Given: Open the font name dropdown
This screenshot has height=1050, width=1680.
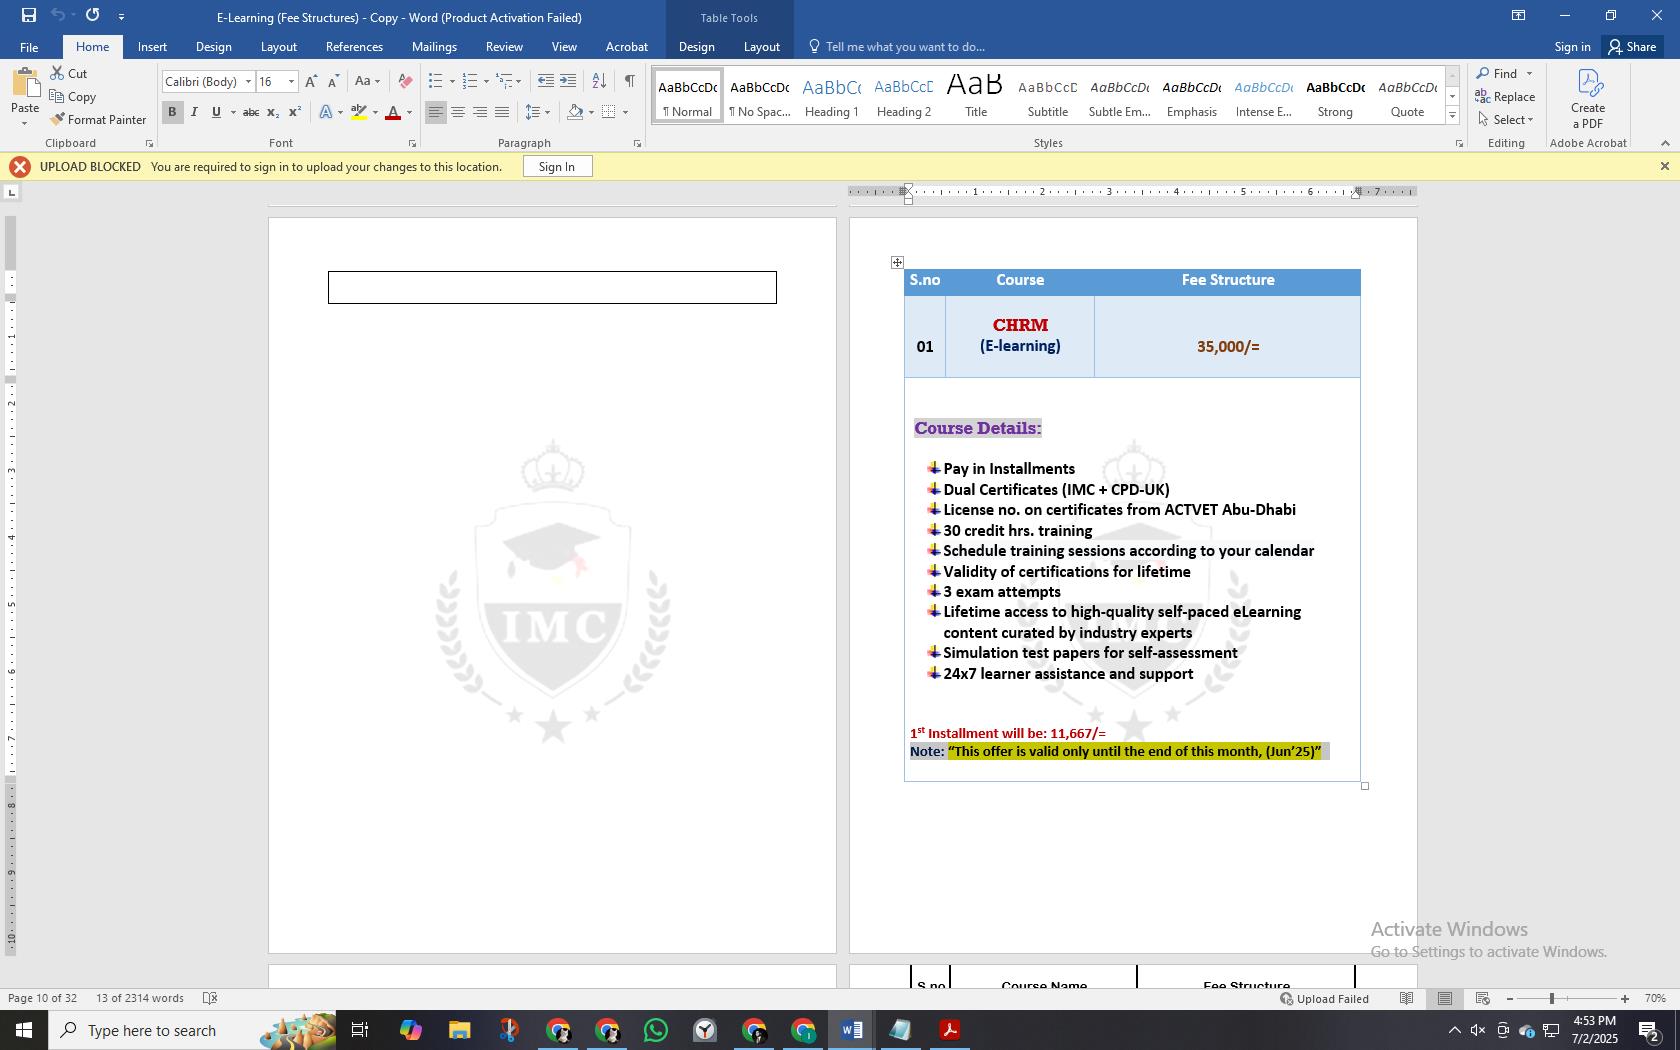Looking at the screenshot, I should tap(248, 81).
